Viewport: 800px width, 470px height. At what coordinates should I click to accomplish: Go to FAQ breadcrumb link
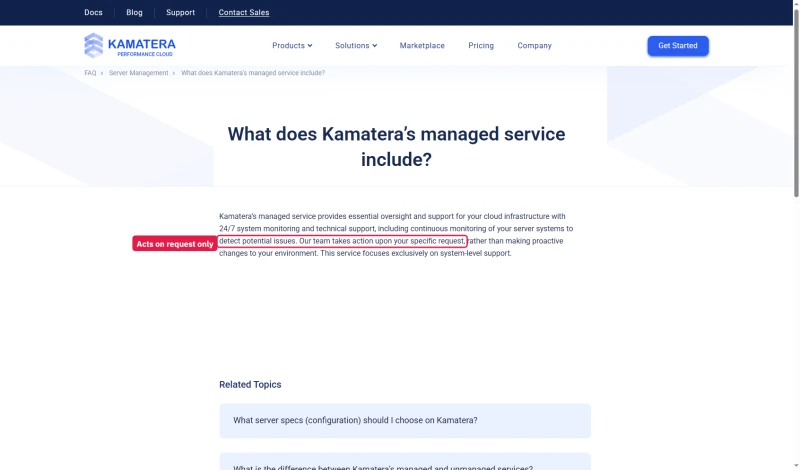(x=90, y=73)
